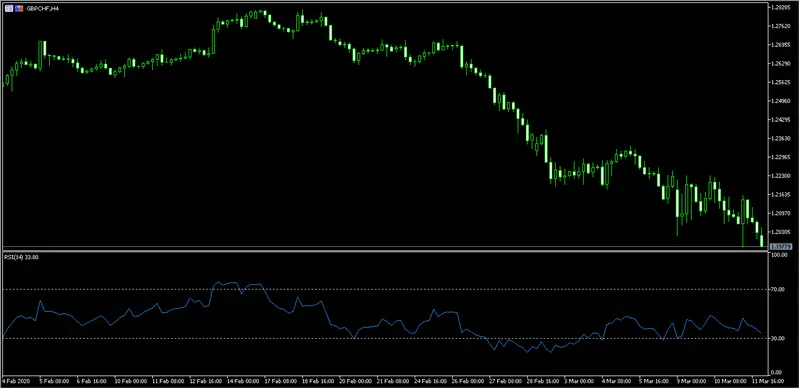Click the divider between price chart and RSI

[385, 250]
